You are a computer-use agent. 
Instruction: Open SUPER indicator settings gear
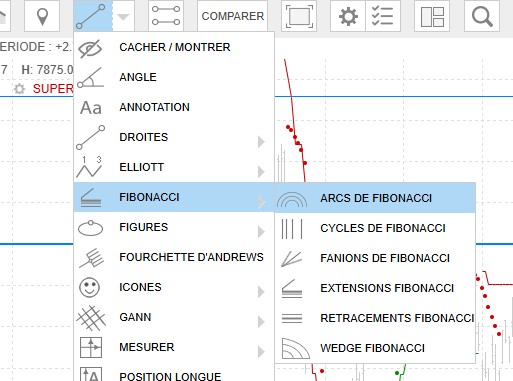(19, 89)
